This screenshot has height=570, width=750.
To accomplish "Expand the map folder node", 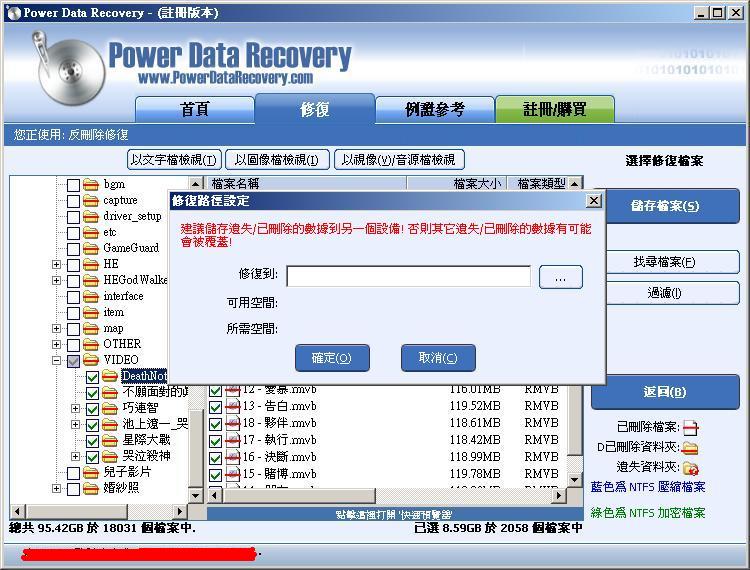I will 56,329.
